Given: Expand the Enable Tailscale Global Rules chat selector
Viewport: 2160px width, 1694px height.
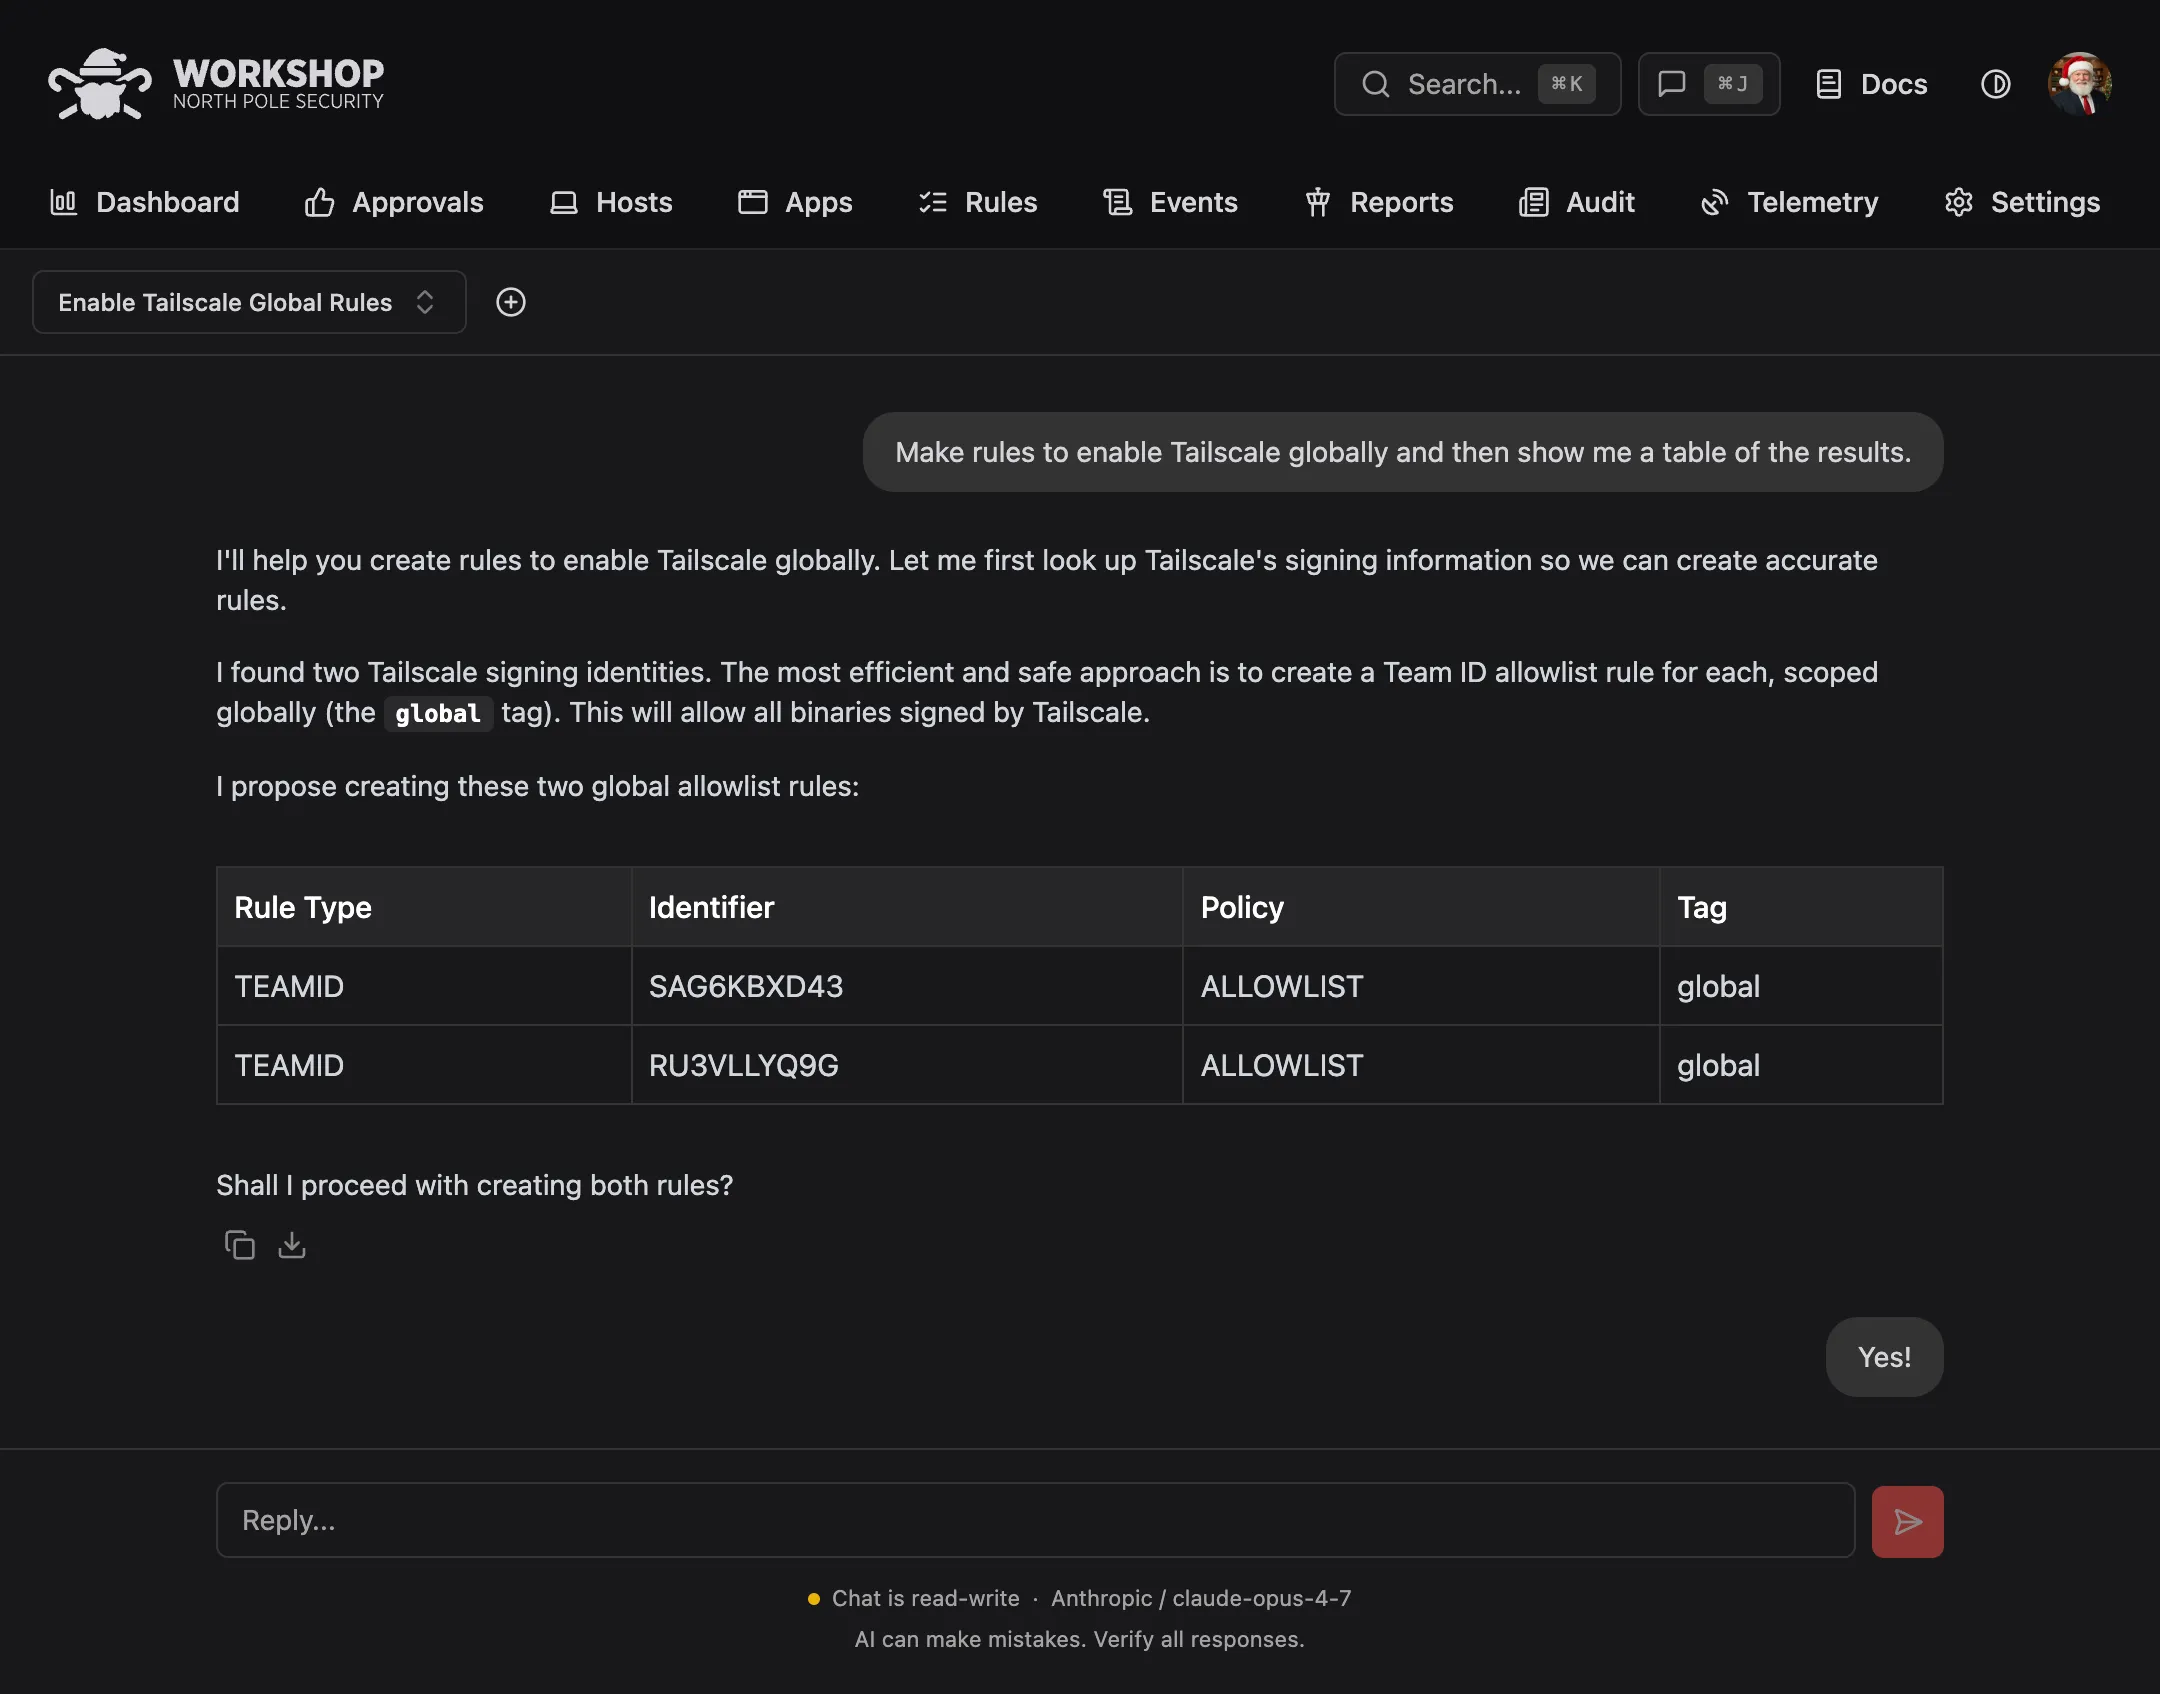Looking at the screenshot, I should 249,302.
